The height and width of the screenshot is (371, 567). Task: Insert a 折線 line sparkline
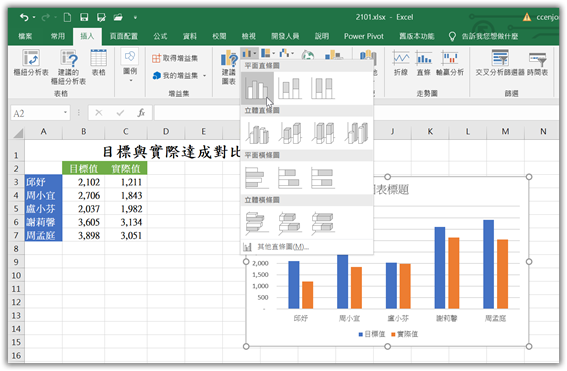(x=401, y=63)
